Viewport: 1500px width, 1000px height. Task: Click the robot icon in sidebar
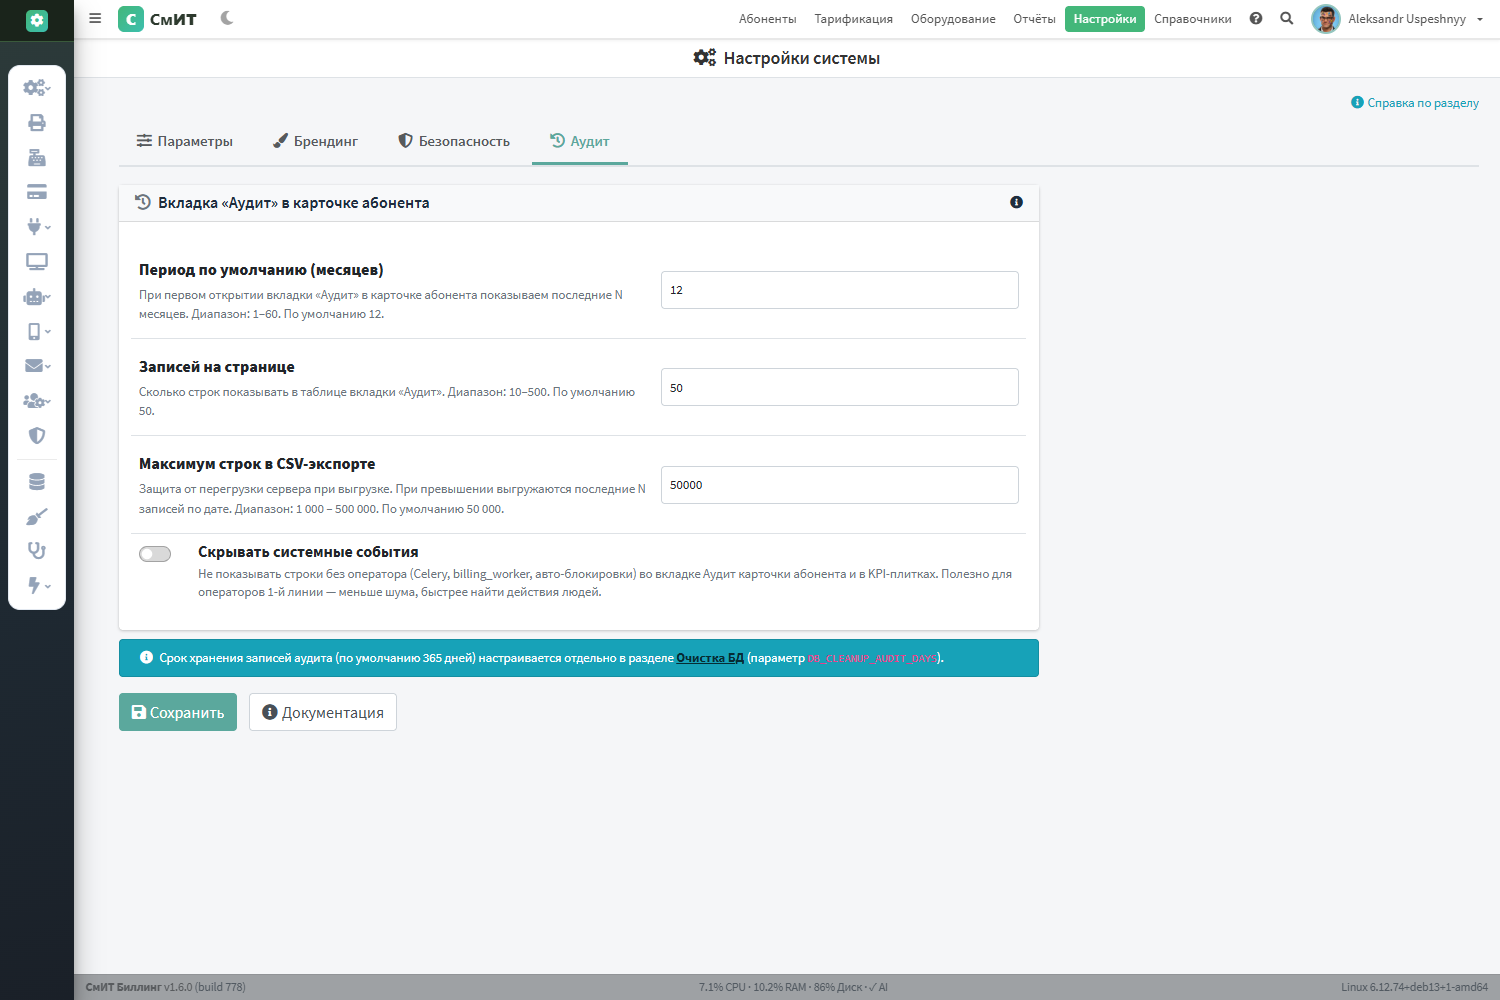click(35, 297)
